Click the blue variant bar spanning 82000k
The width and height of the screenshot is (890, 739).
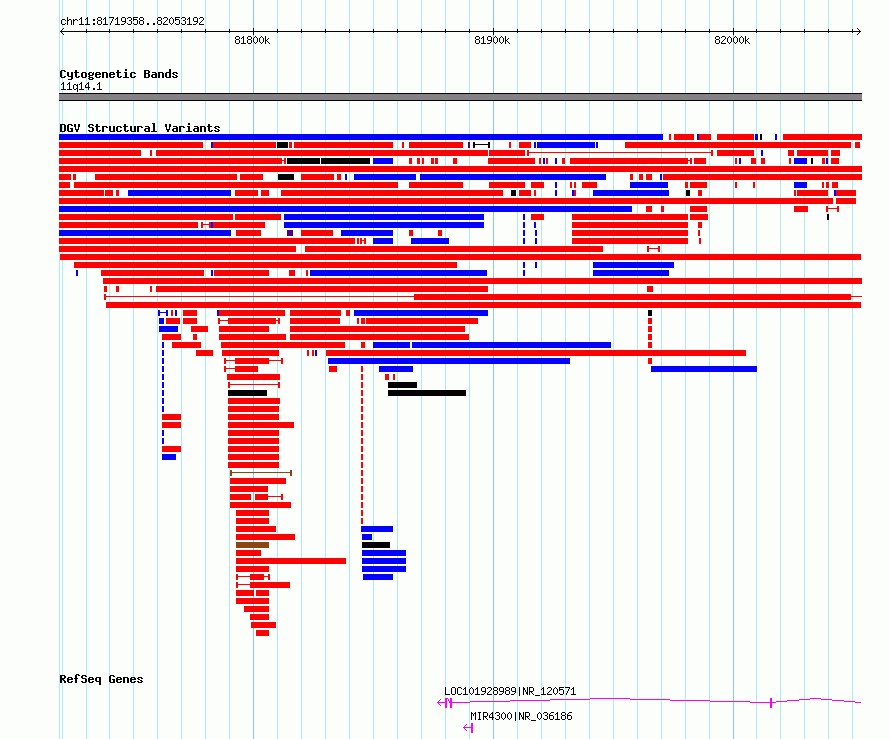click(704, 369)
